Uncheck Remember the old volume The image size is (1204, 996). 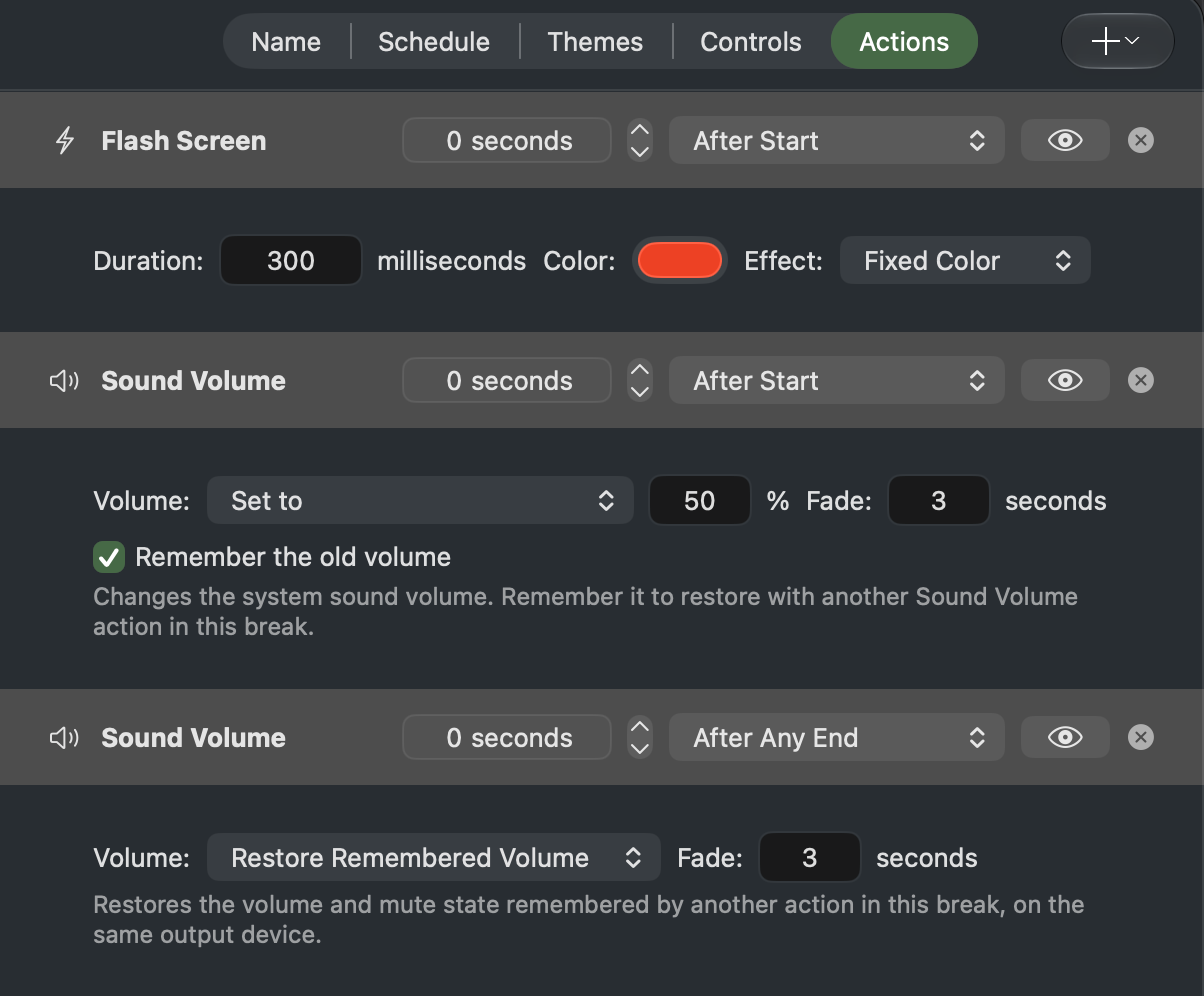coord(109,558)
